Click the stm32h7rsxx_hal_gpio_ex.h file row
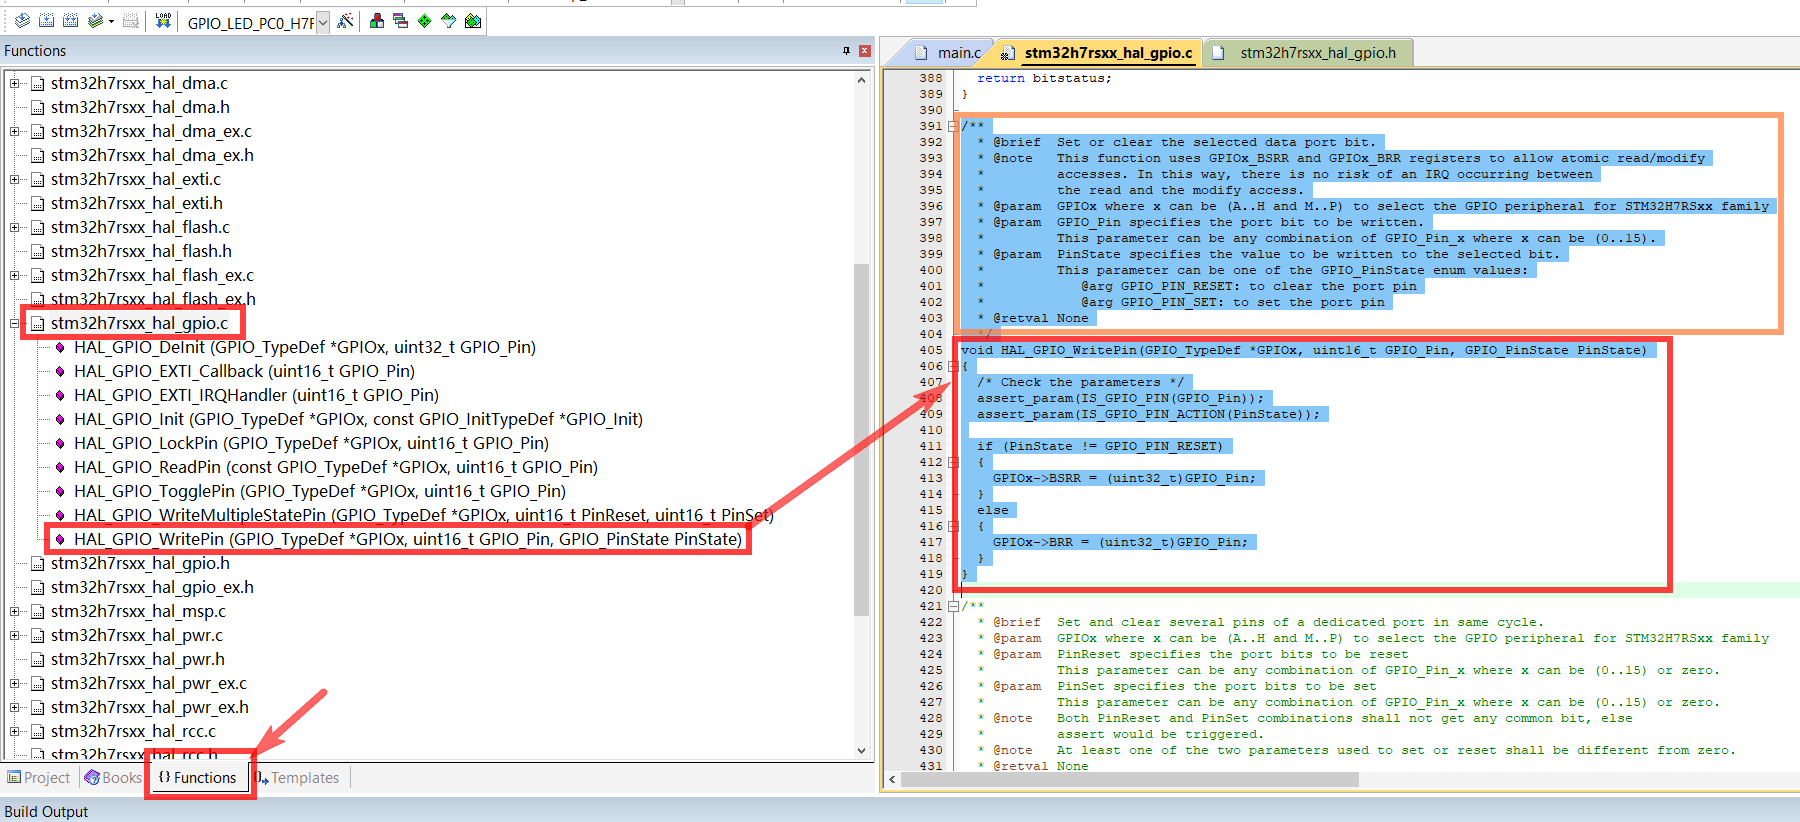 [152, 587]
